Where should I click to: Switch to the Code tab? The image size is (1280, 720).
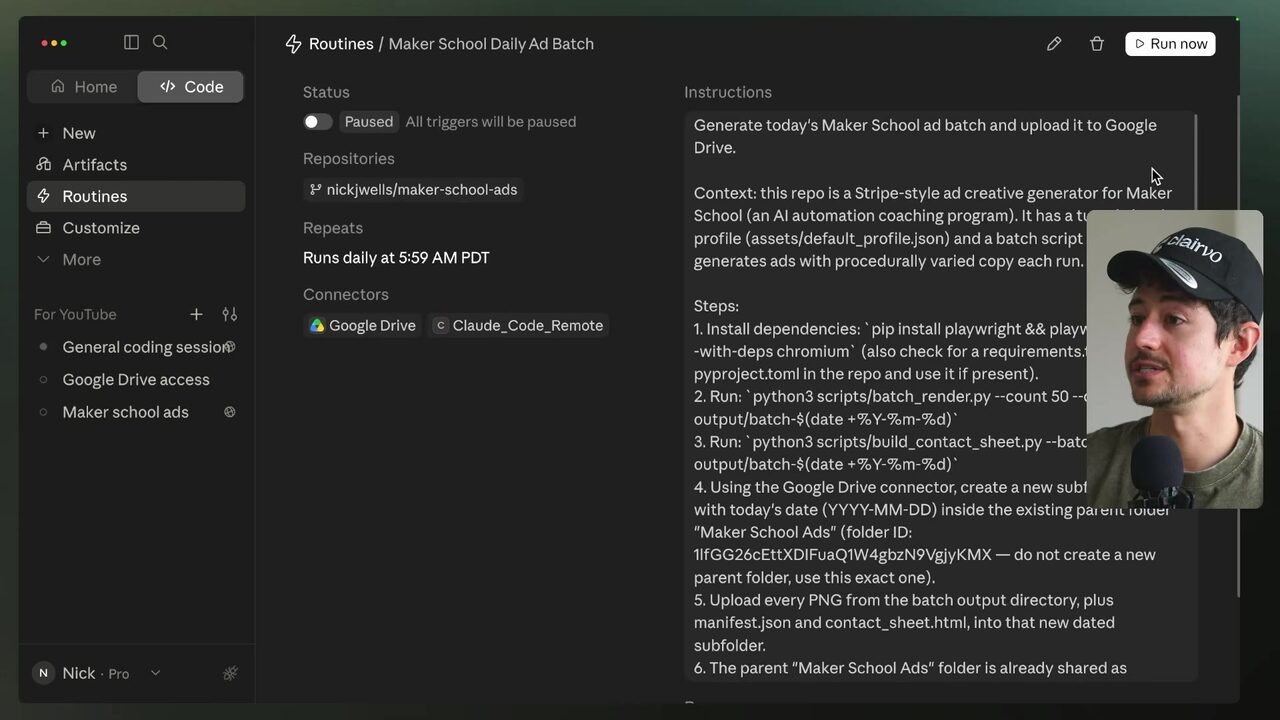(x=191, y=87)
